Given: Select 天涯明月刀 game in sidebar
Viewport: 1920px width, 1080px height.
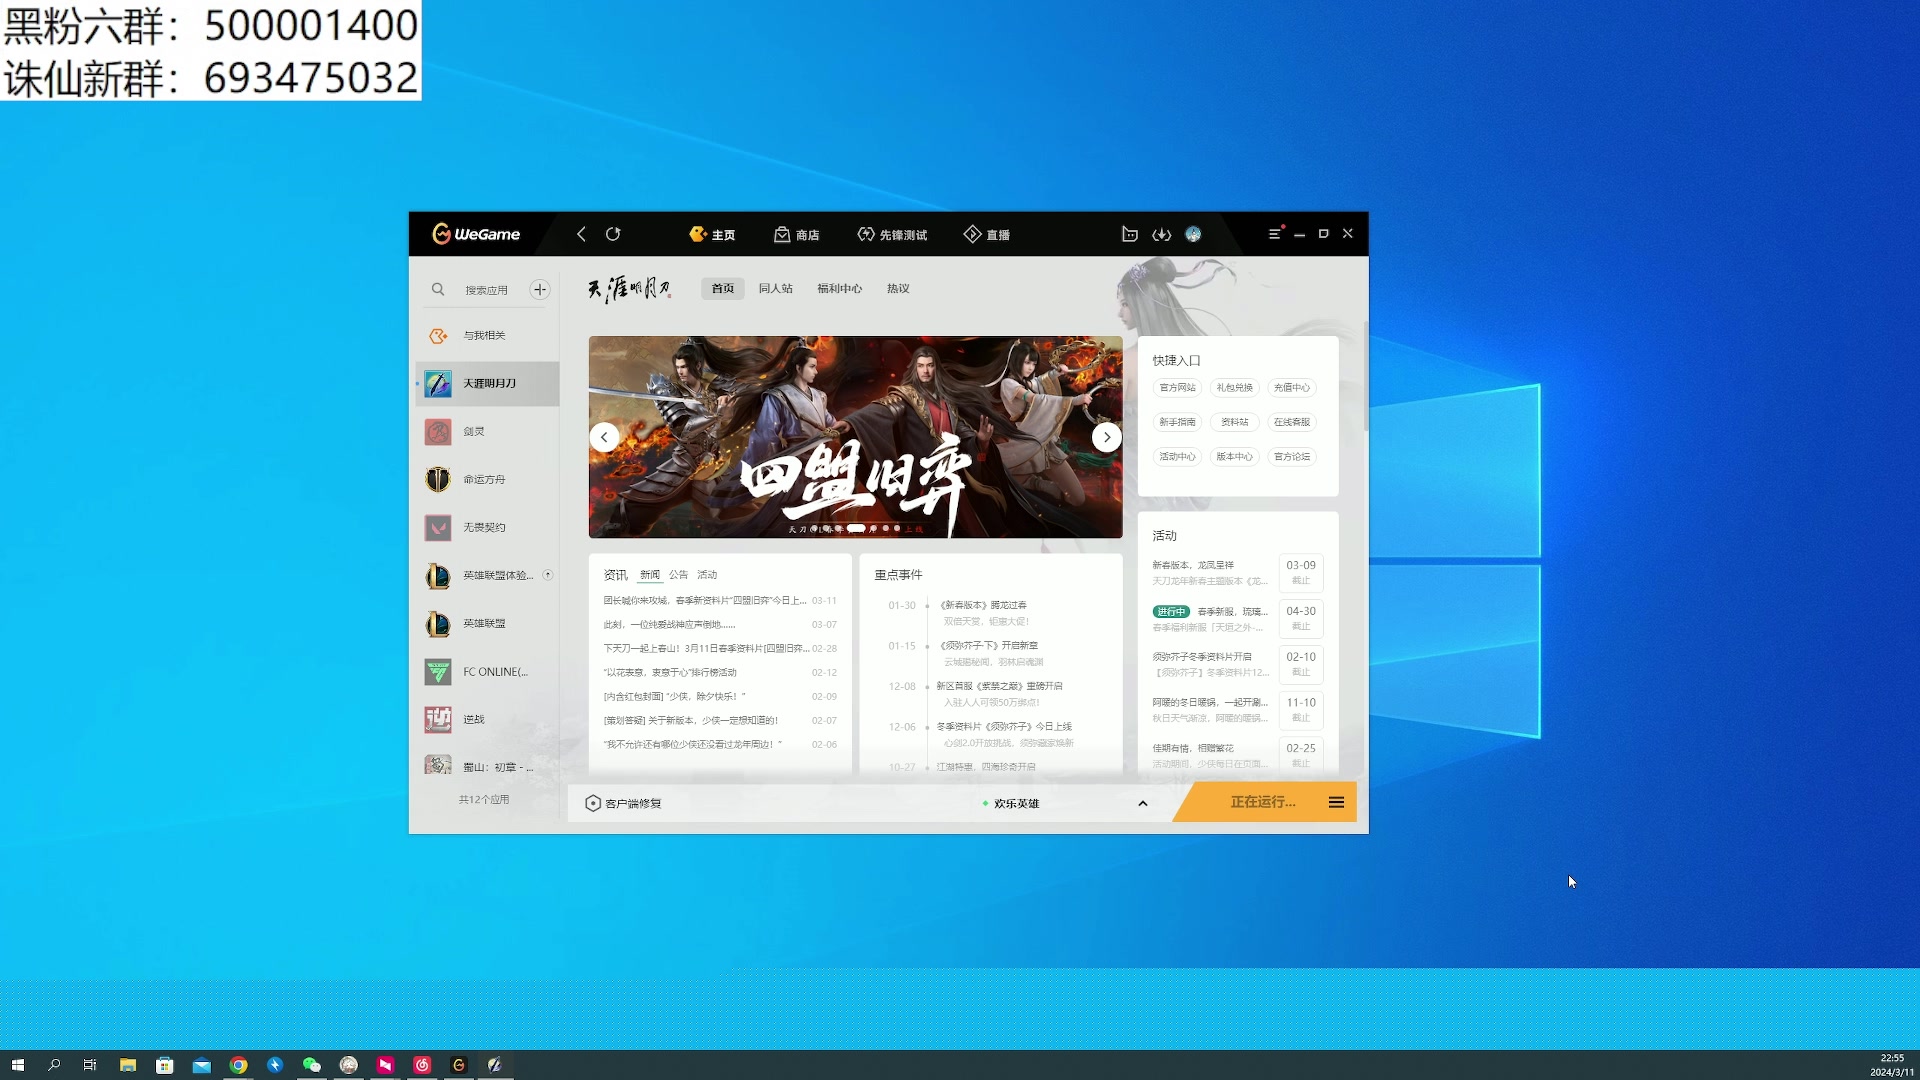Looking at the screenshot, I should pyautogui.click(x=487, y=383).
